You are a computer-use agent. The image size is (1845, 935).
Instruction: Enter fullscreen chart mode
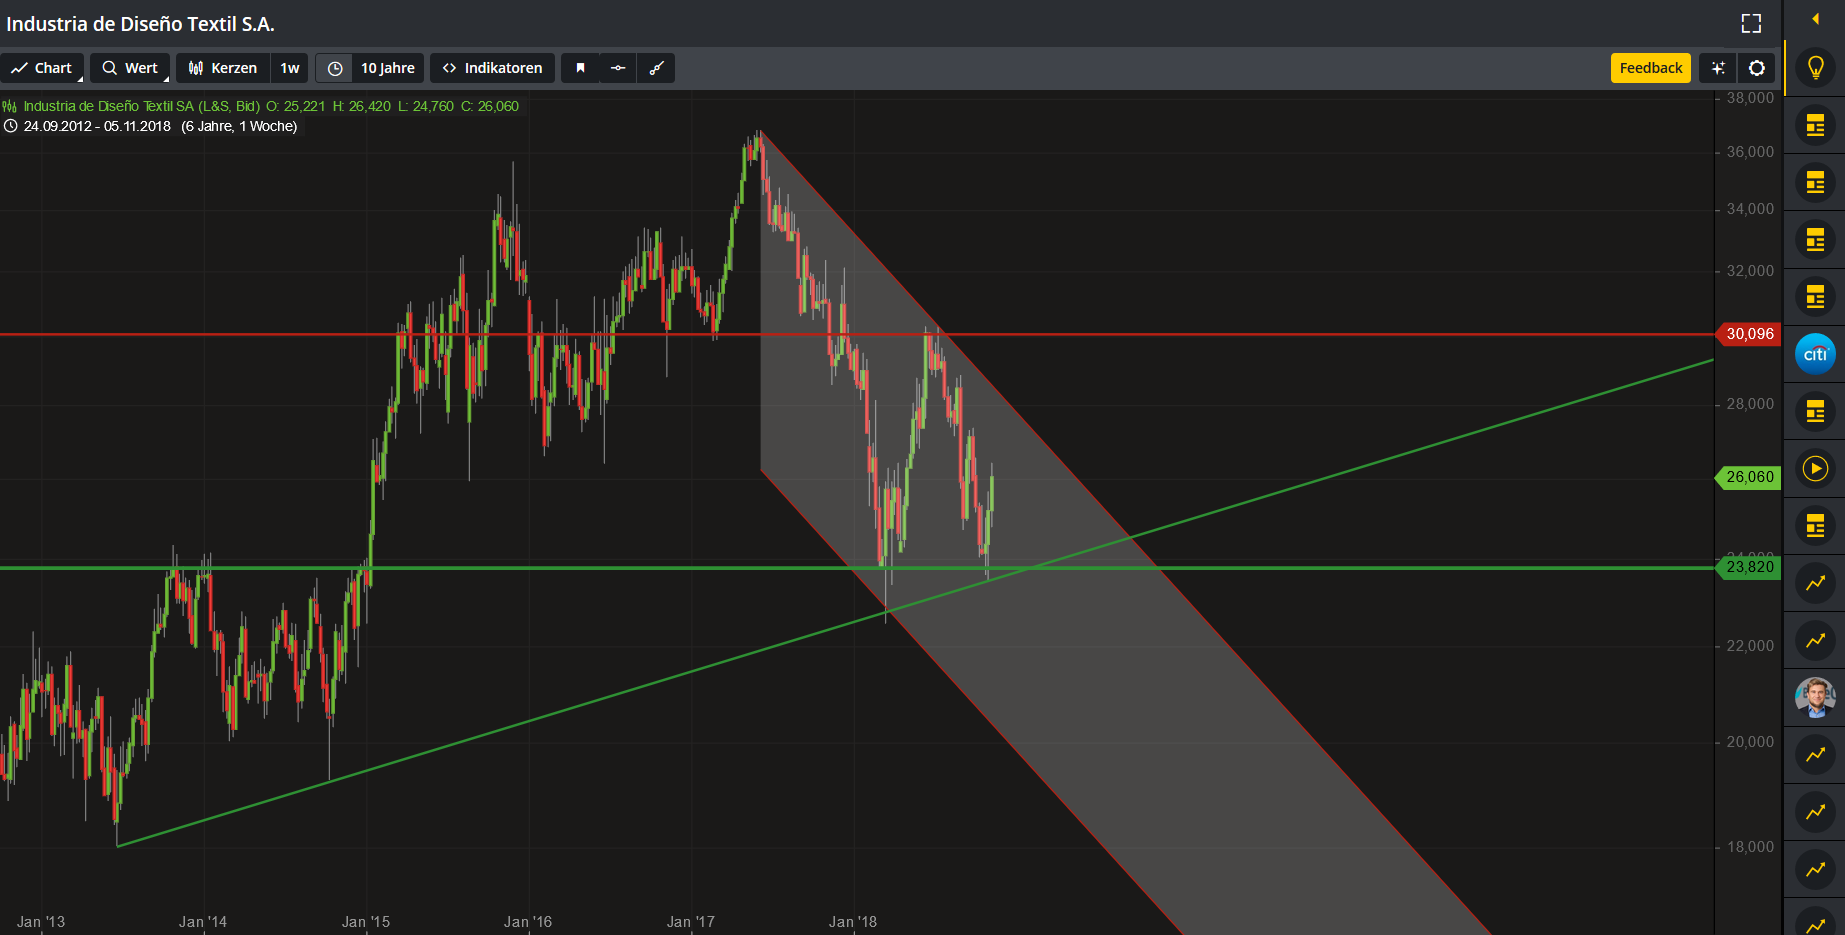(x=1751, y=24)
